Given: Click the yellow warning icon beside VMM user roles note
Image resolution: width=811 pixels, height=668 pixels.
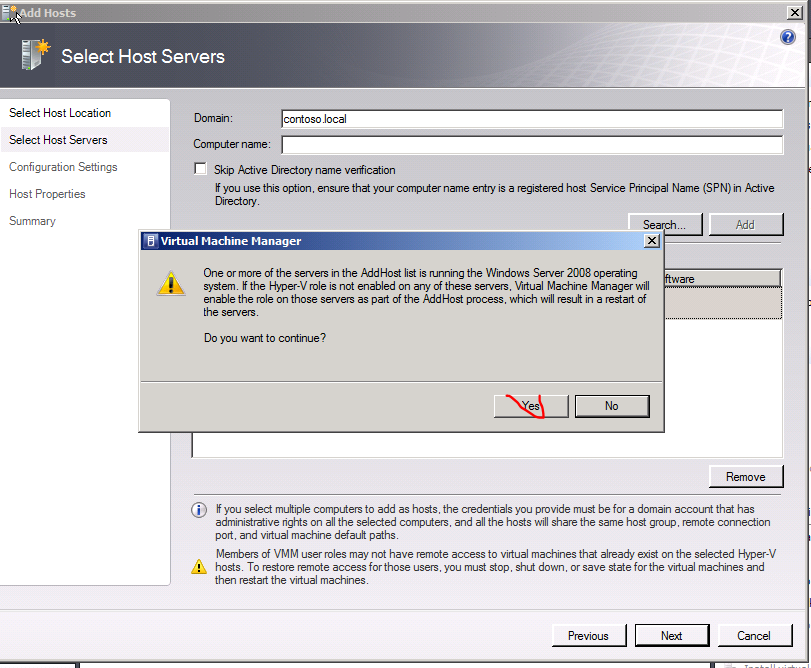Looking at the screenshot, I should click(199, 567).
